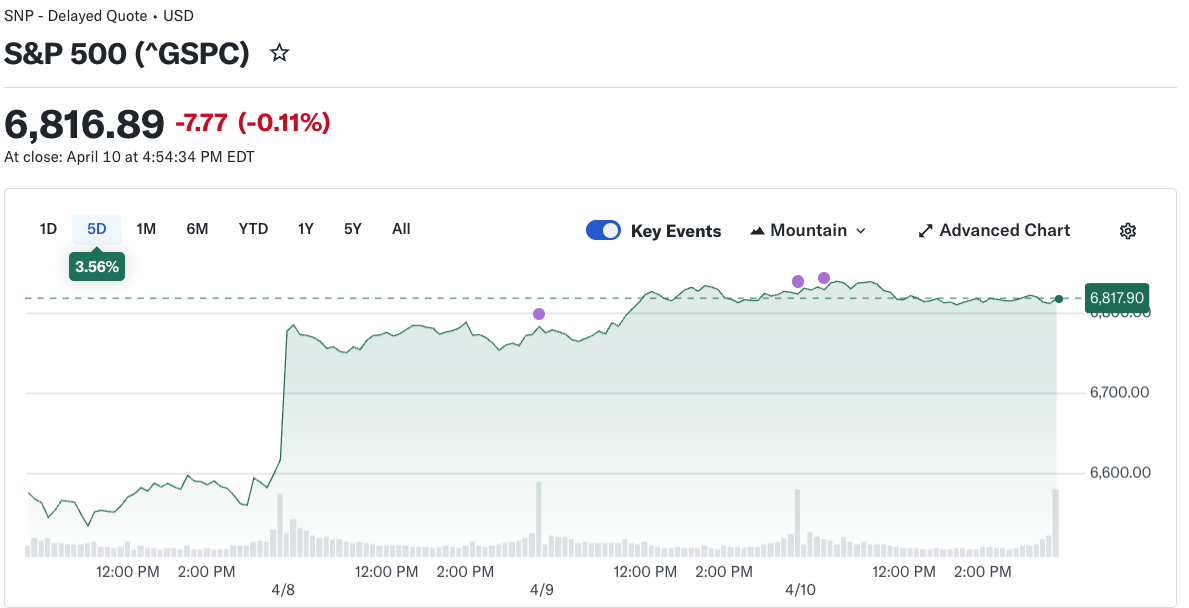Click the Mountain chart type icon
Viewport: 1189px width, 608px height.
[x=757, y=231]
